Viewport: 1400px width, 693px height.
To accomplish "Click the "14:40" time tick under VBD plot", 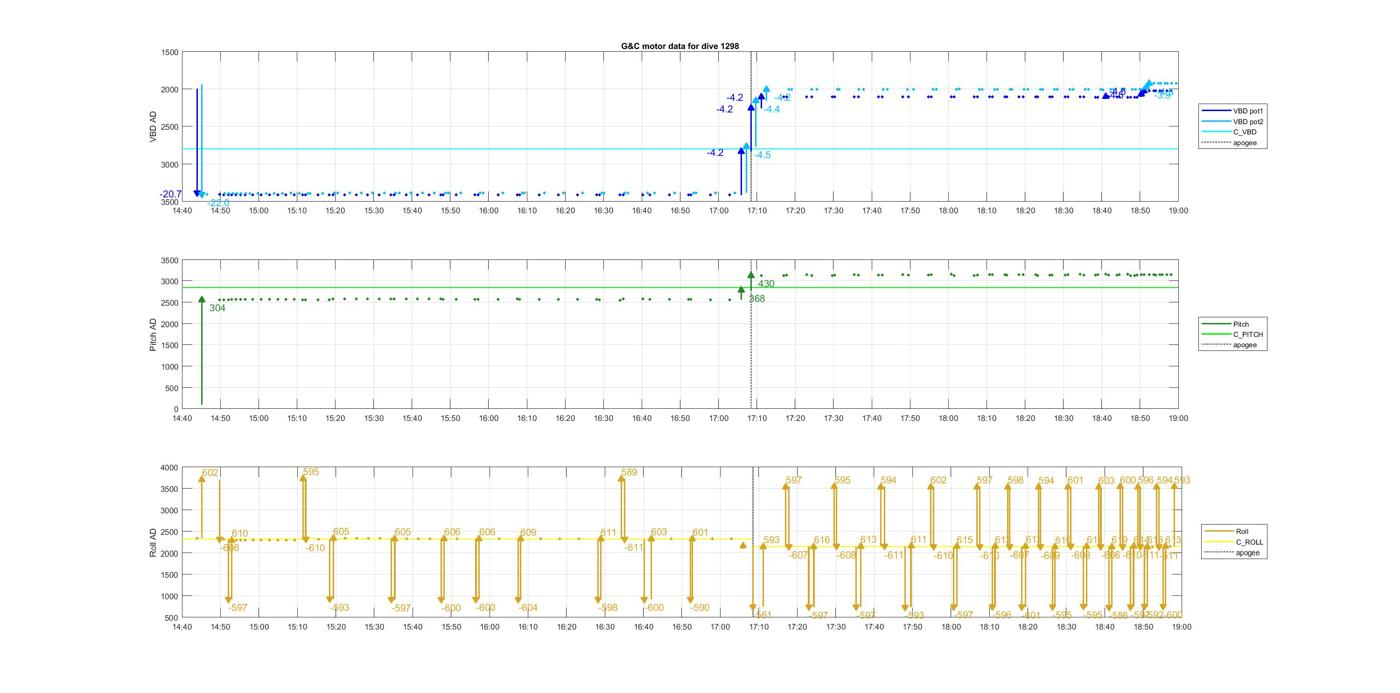I will [182, 211].
